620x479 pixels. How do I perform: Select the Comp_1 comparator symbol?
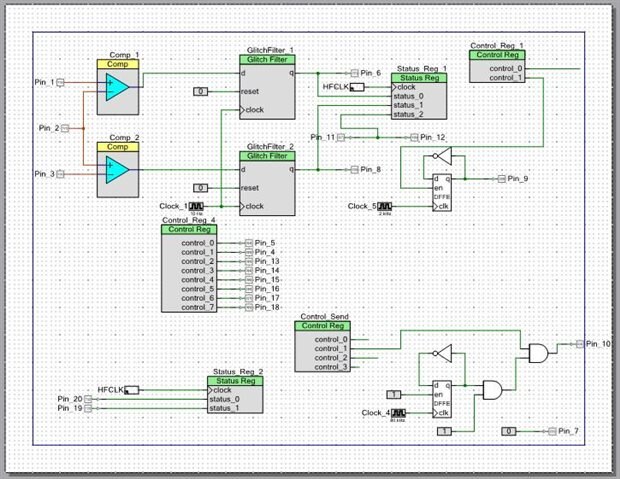click(118, 87)
